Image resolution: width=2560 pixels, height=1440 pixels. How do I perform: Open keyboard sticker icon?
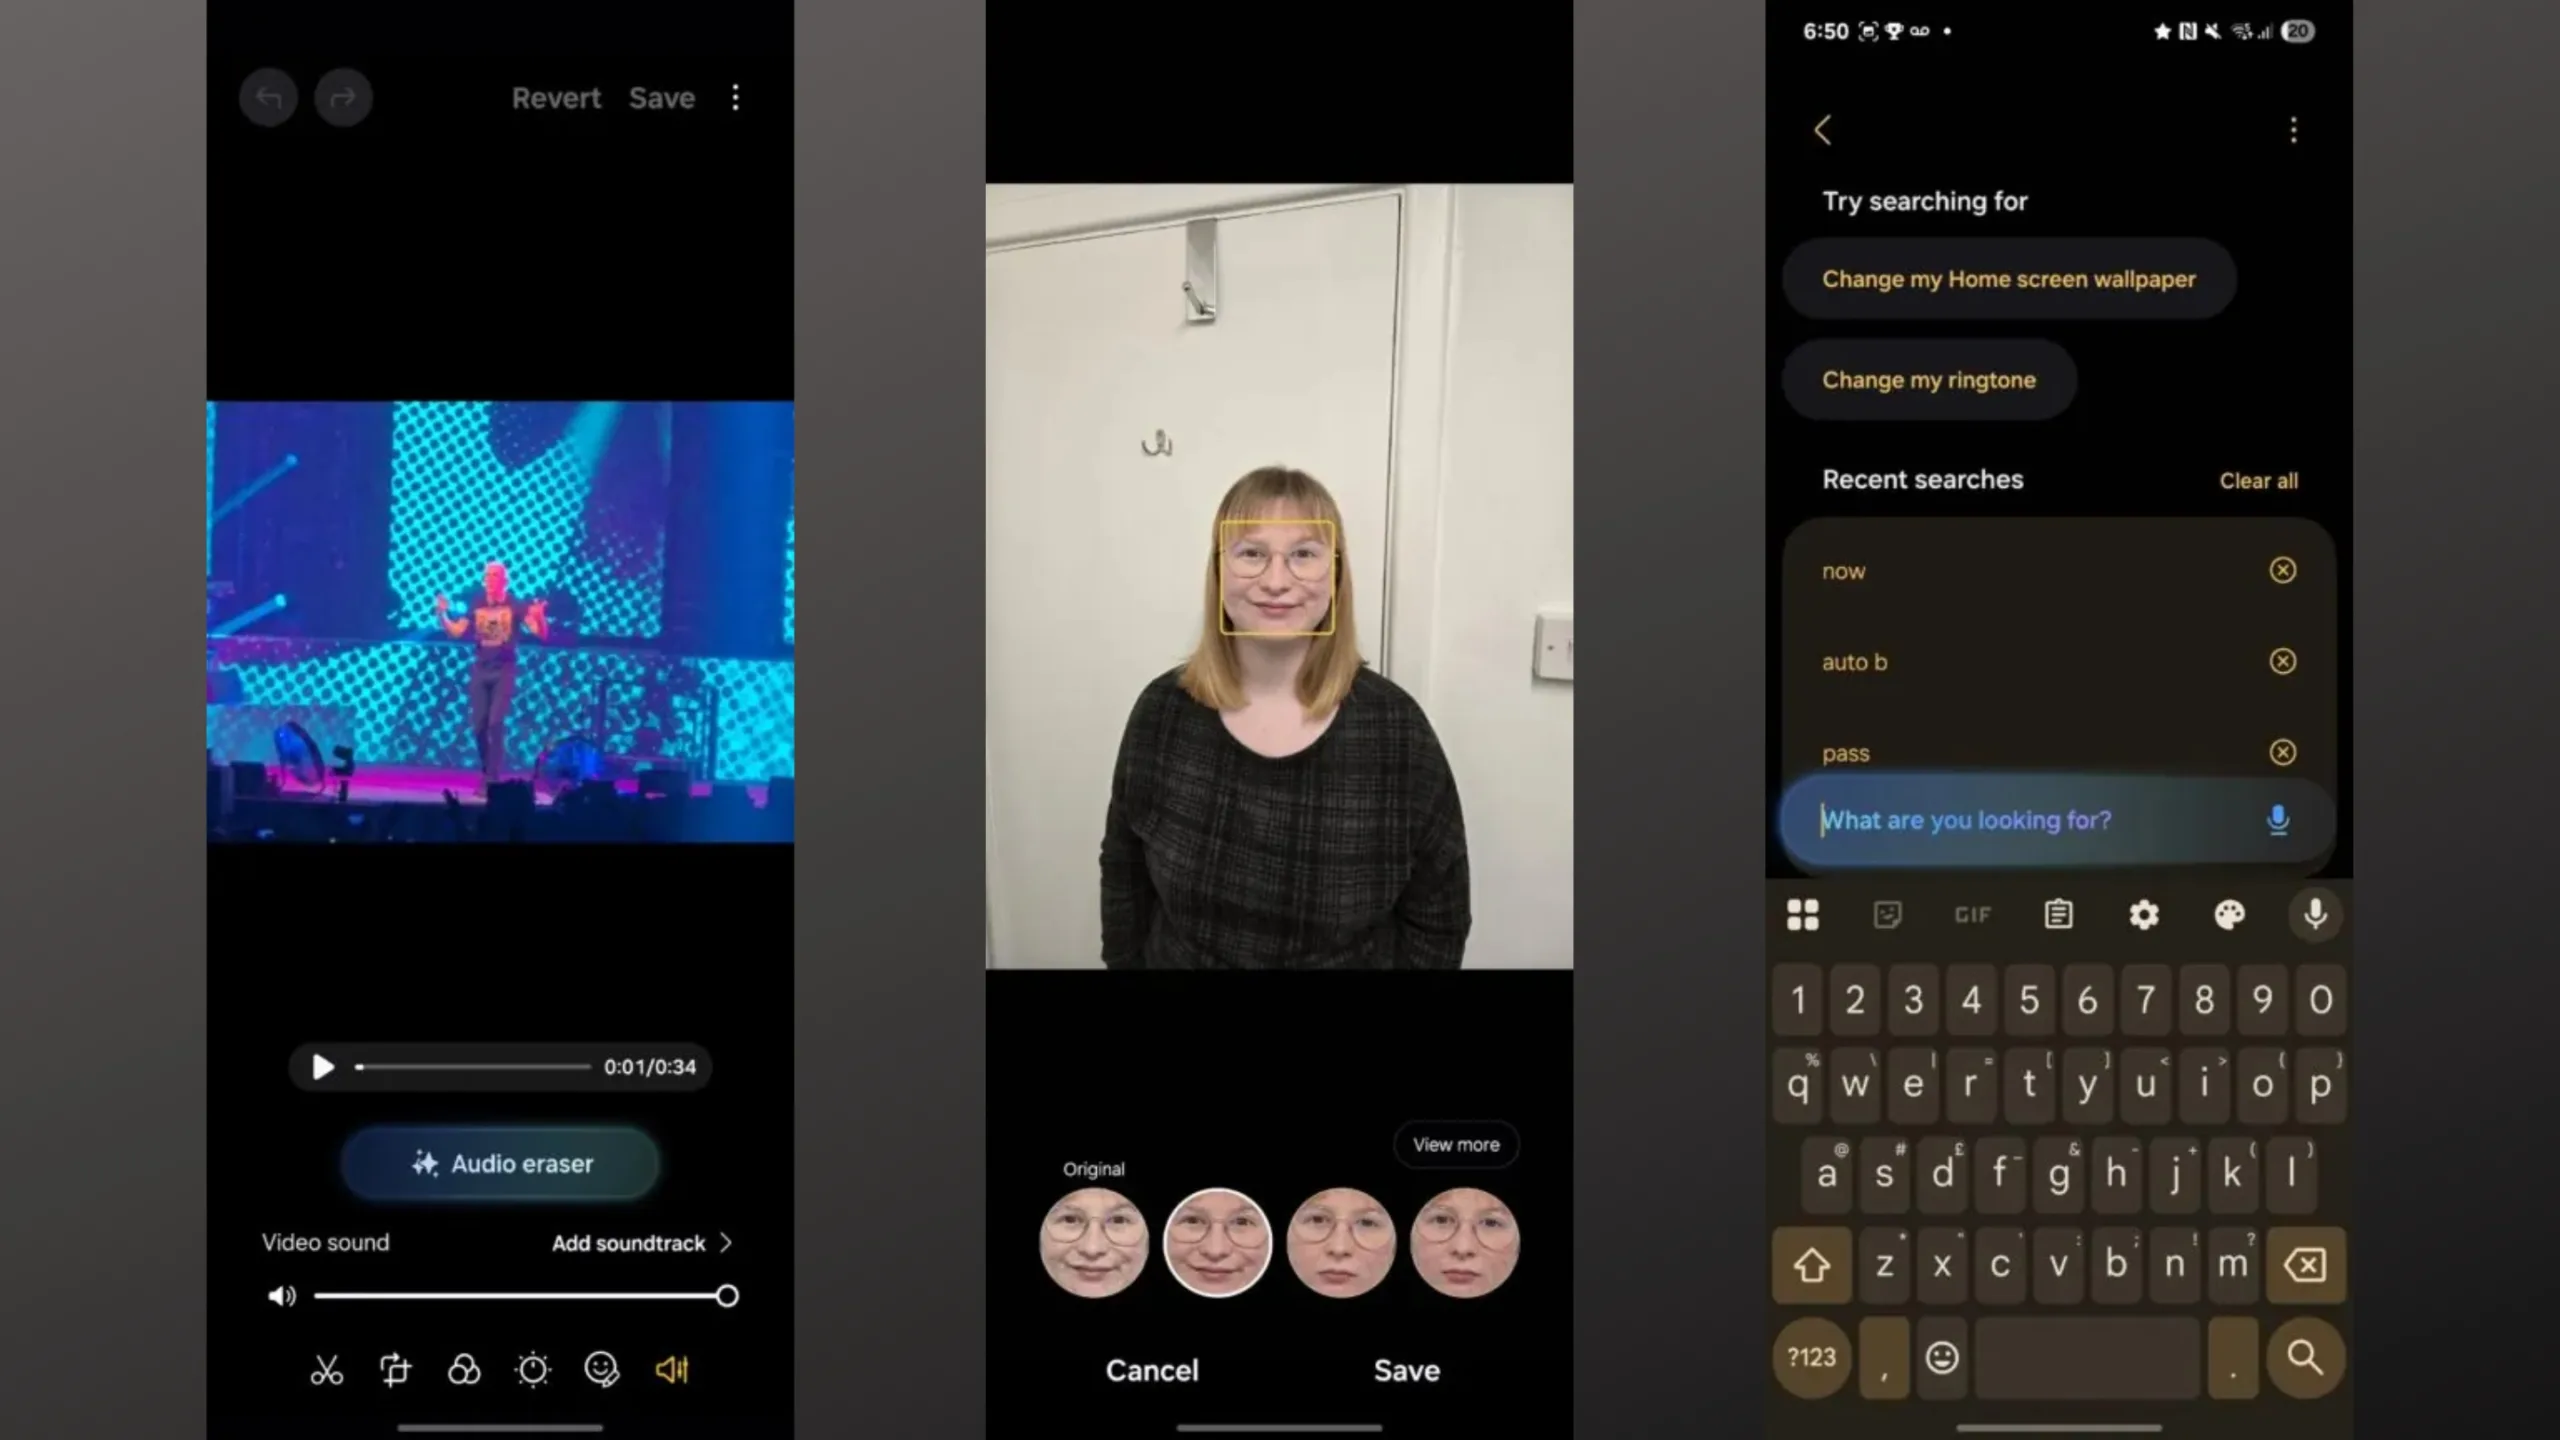[1887, 915]
